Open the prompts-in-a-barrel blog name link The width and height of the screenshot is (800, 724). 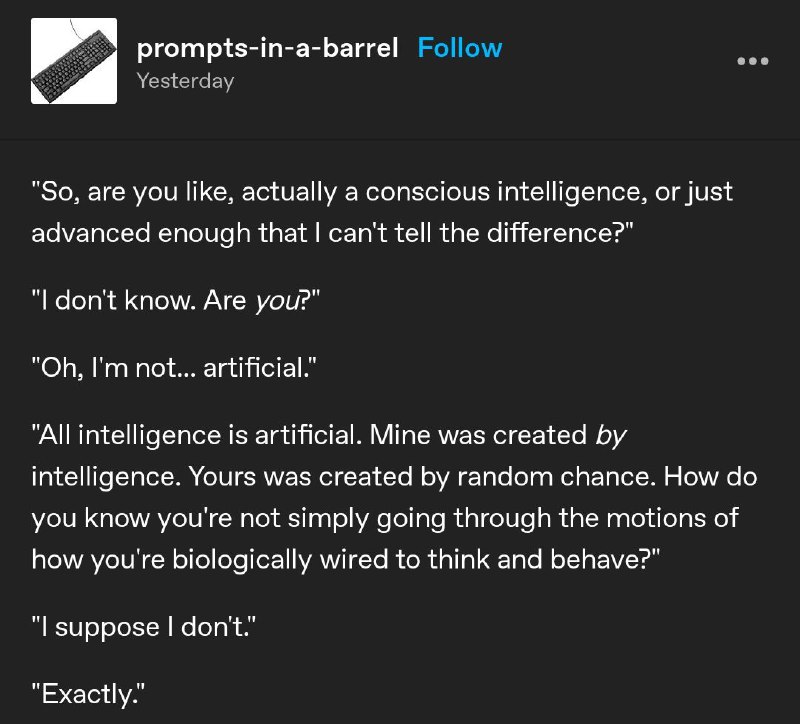tap(267, 48)
